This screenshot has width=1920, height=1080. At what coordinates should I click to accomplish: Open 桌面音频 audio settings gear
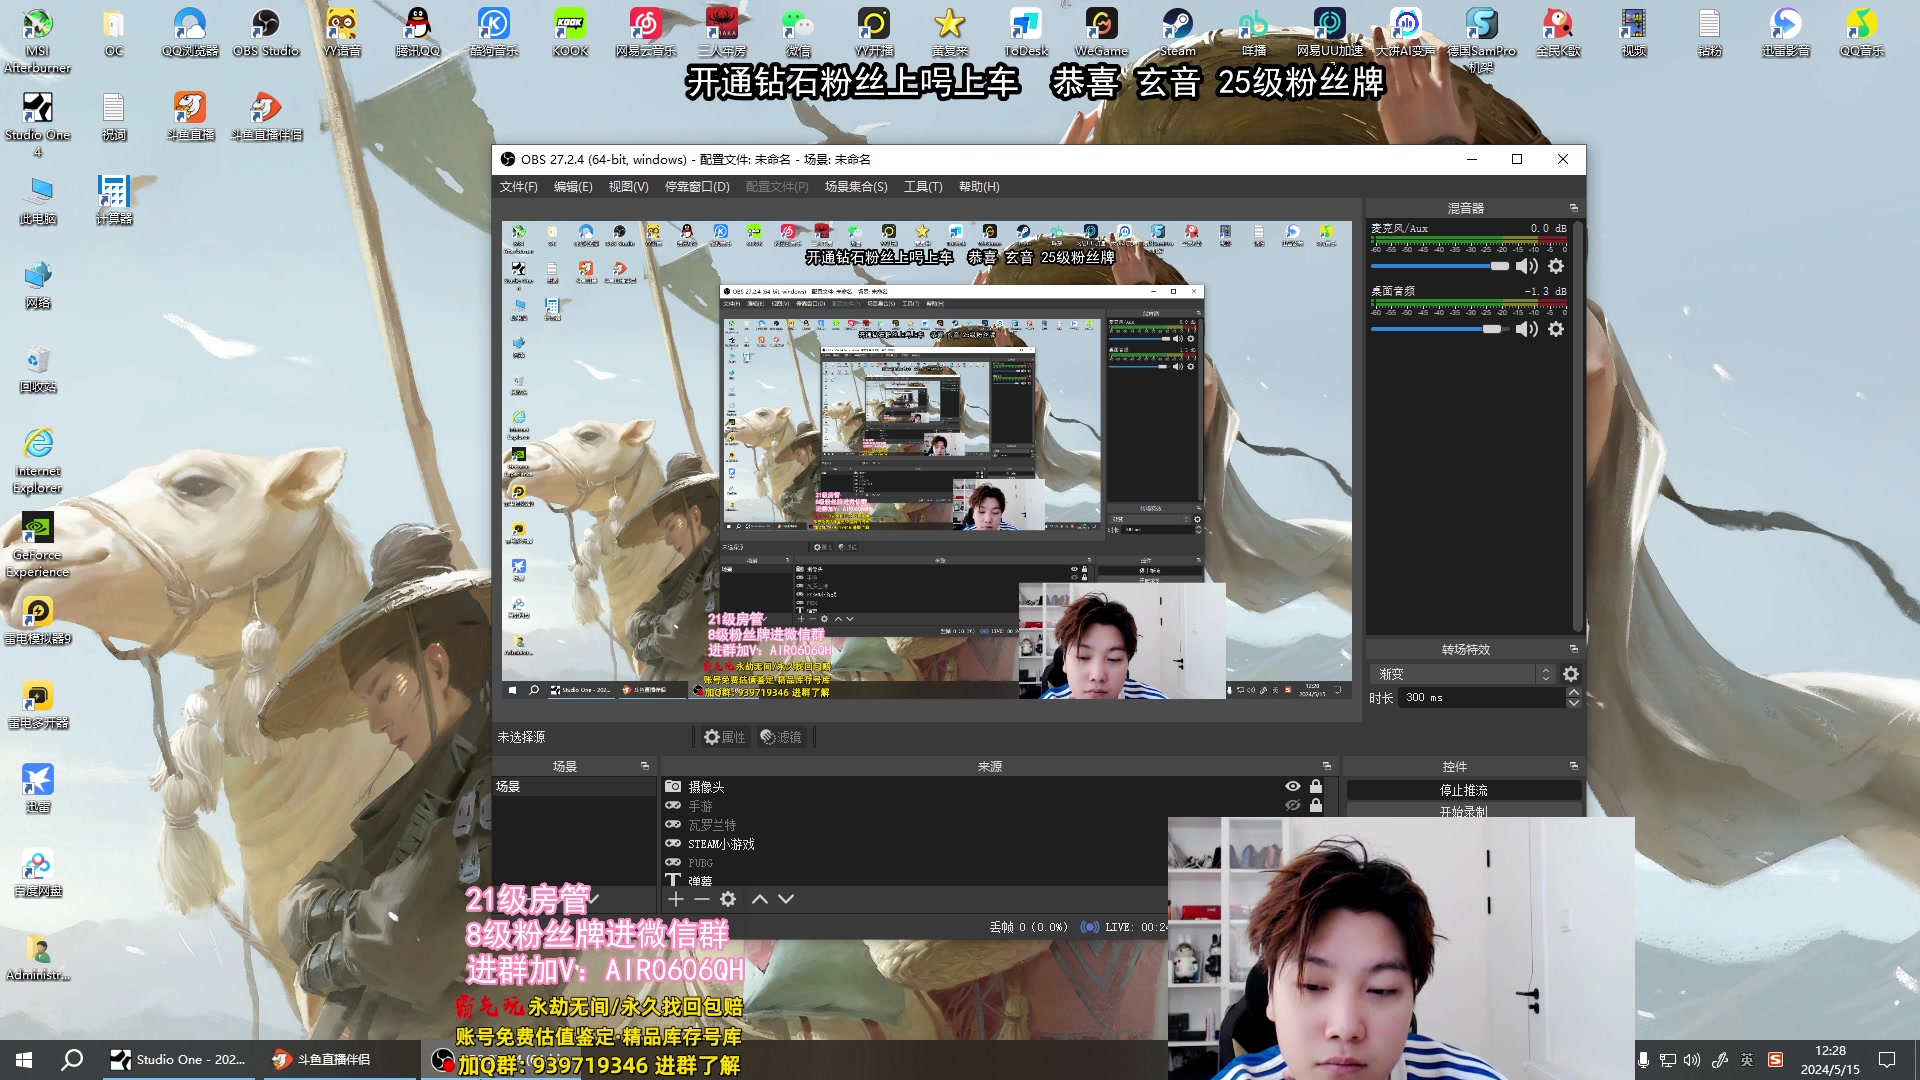[1556, 329]
